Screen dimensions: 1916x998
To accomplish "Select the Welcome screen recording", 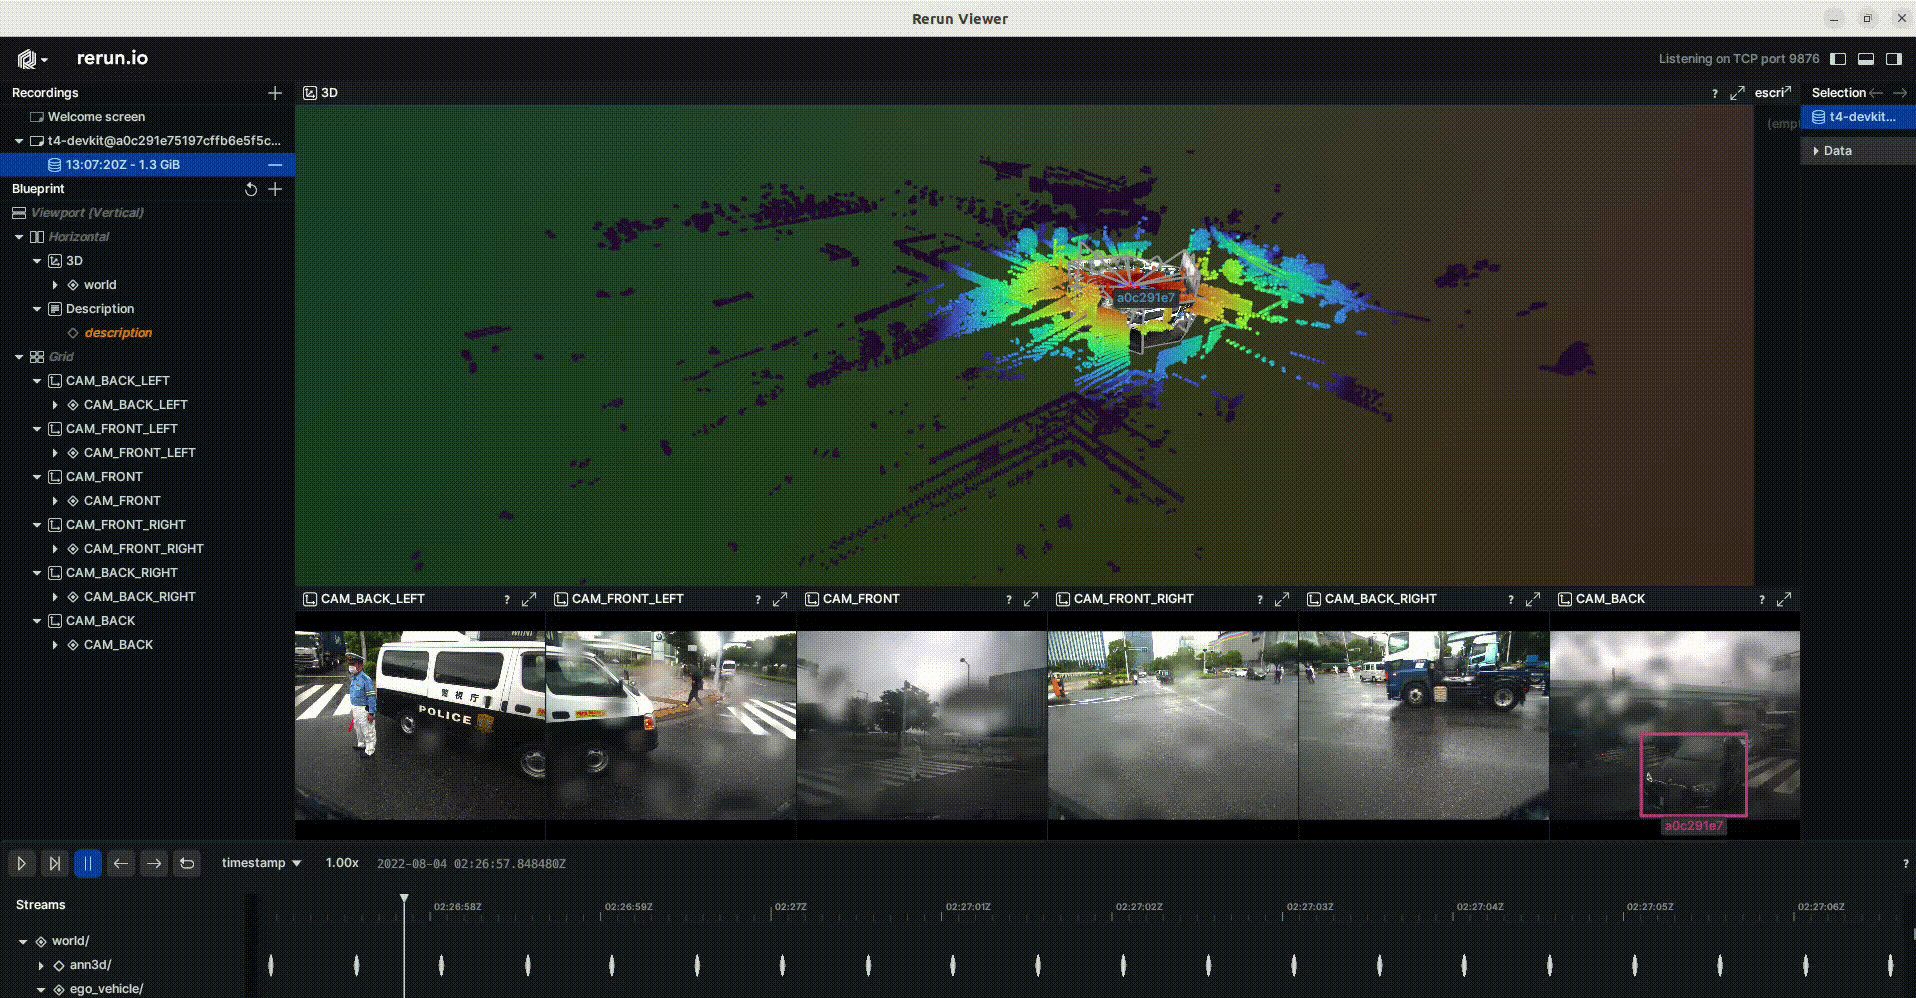I will click(96, 117).
